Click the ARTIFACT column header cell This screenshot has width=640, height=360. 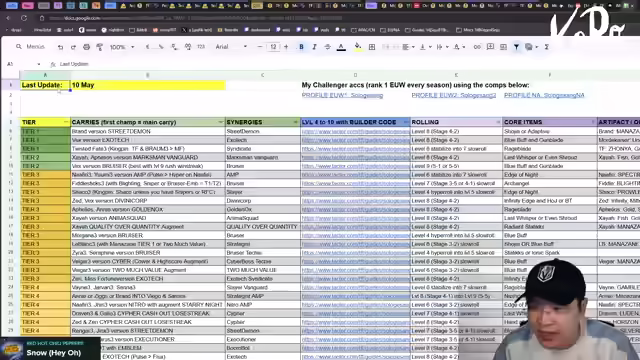(618, 122)
